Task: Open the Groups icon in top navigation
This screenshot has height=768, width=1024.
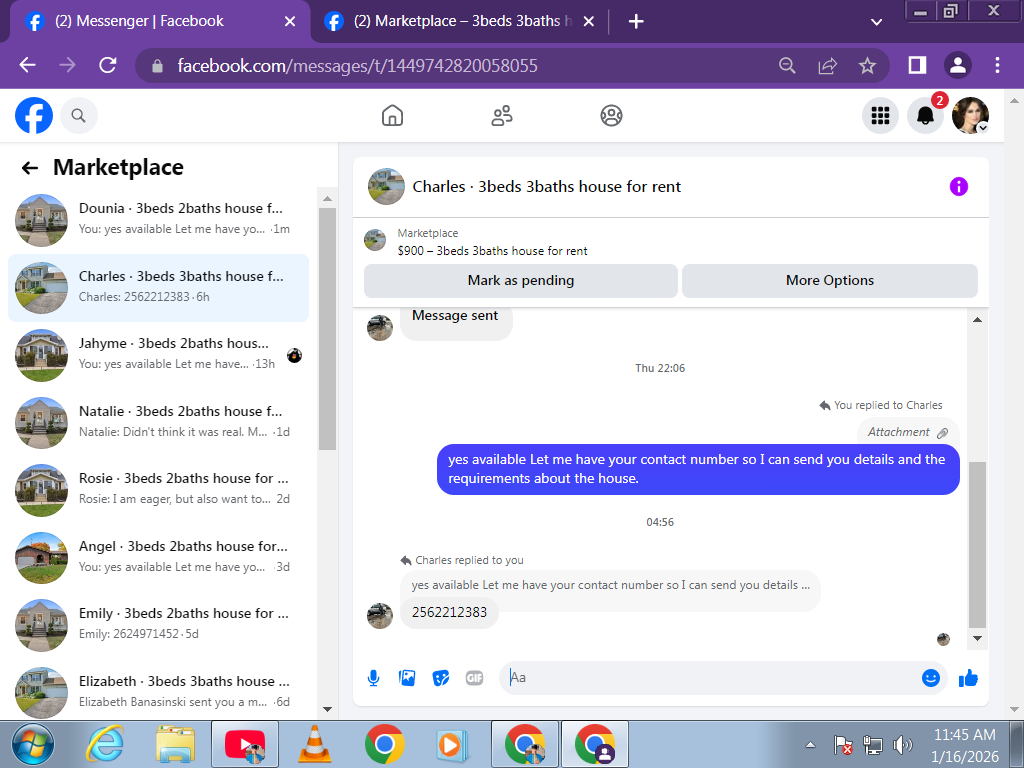Action: pos(611,116)
